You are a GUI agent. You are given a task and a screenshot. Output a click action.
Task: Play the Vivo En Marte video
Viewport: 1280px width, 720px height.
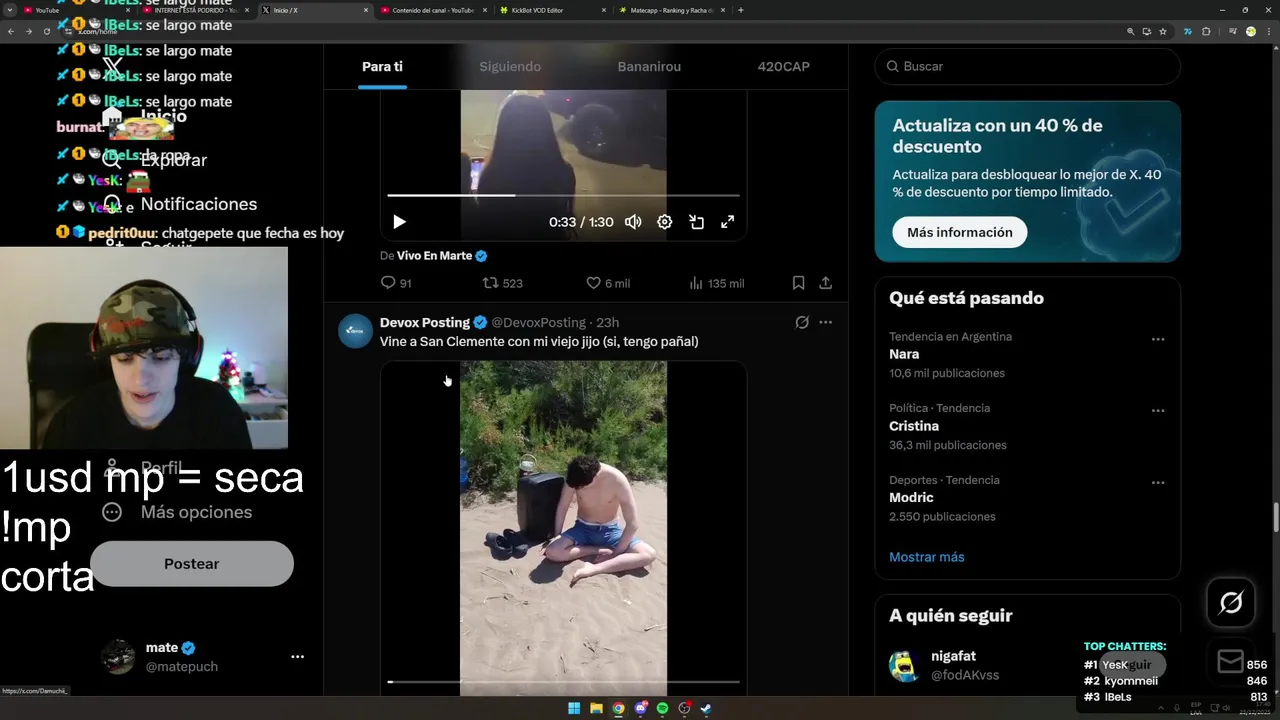tap(399, 222)
